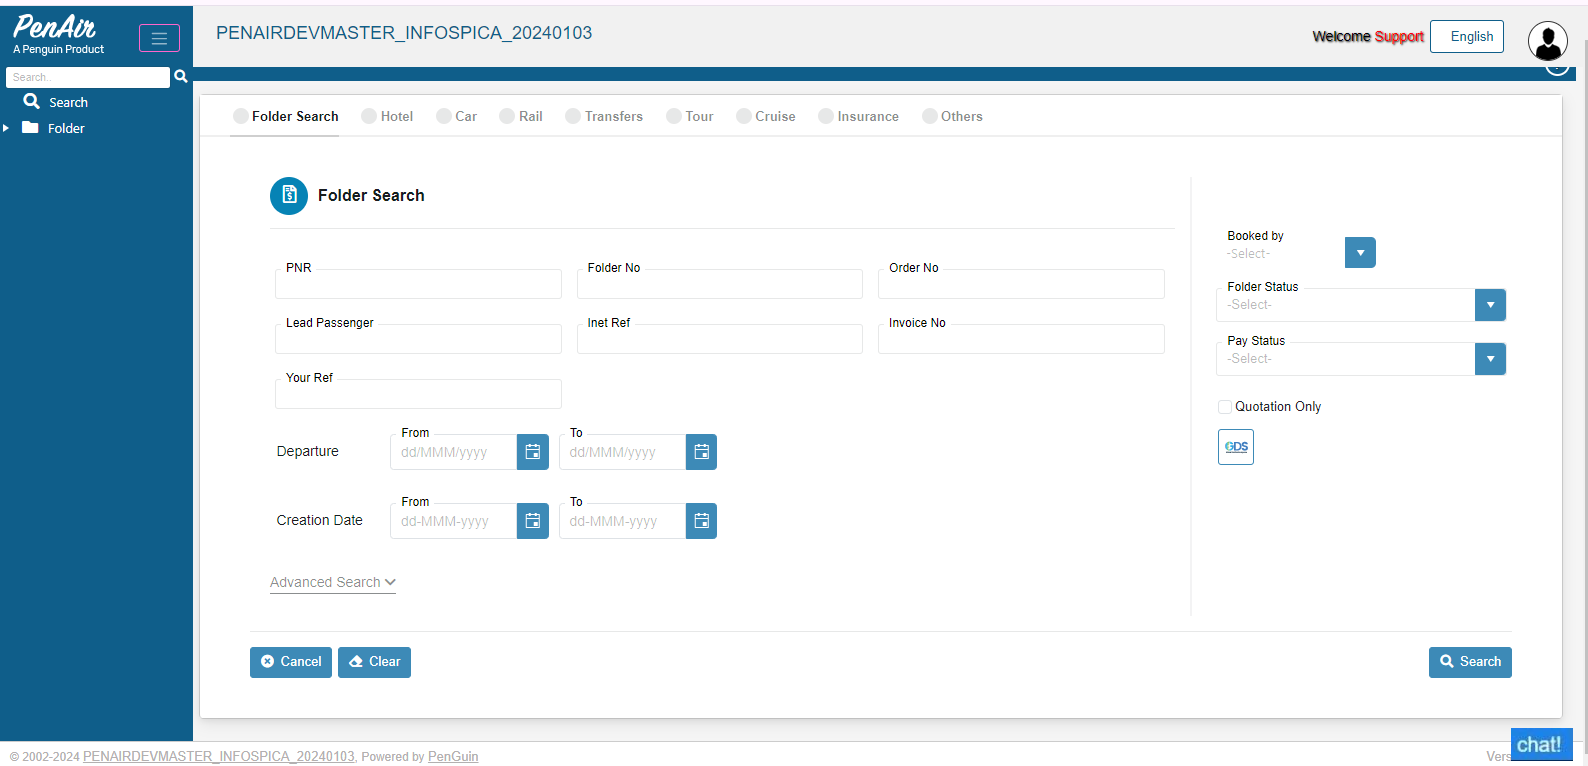1588x766 pixels.
Task: Open Search in the sidebar menu
Action: [67, 102]
